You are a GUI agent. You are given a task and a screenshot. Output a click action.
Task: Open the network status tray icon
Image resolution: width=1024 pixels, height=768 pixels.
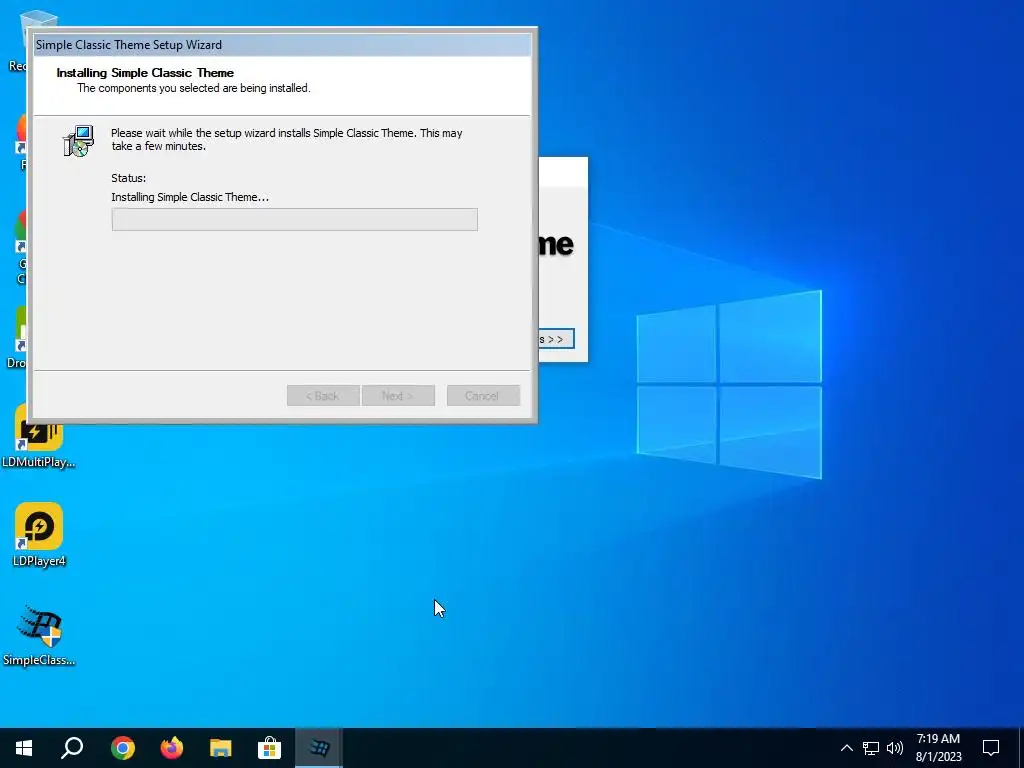pos(871,748)
